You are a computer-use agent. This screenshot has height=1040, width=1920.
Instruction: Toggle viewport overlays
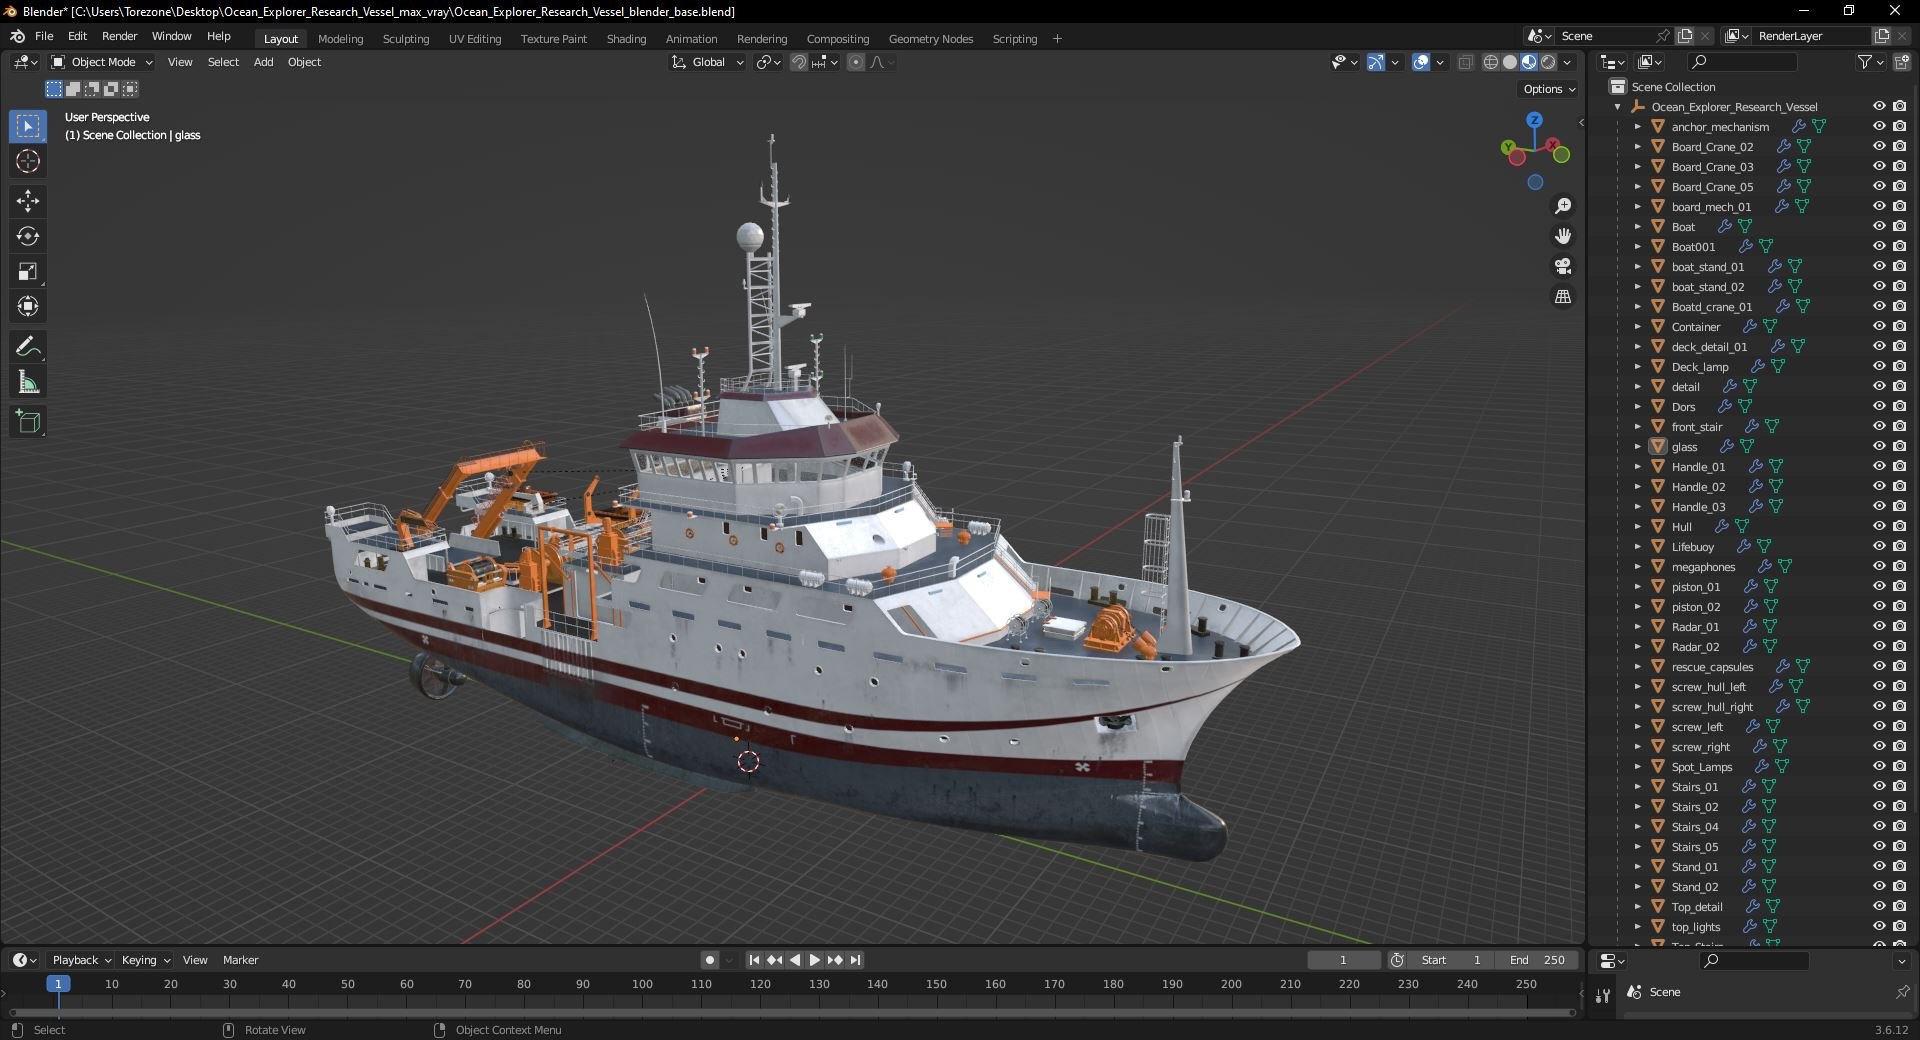coord(1421,62)
